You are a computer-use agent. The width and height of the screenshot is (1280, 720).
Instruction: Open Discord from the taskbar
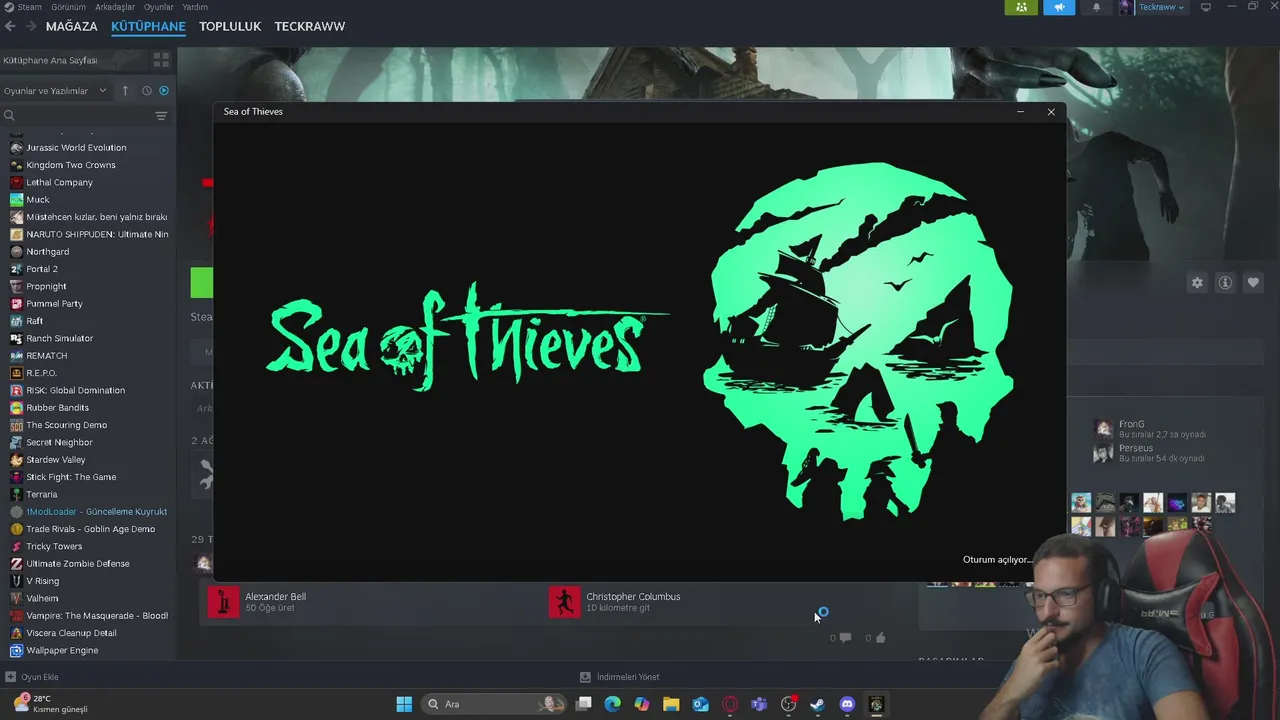click(x=847, y=704)
